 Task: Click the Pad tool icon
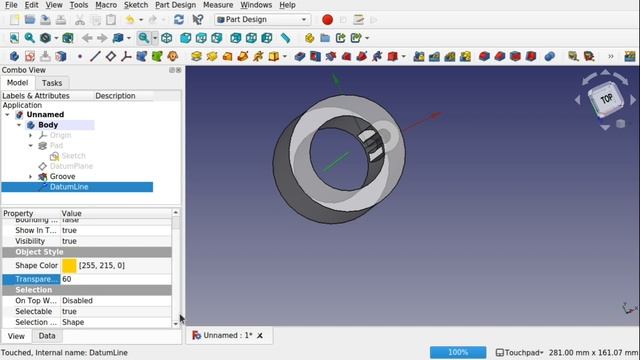(196, 56)
